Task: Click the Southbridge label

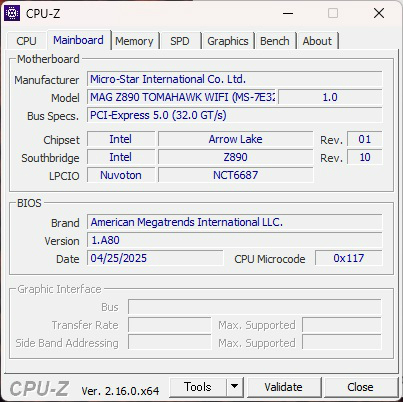Action: coord(50,158)
